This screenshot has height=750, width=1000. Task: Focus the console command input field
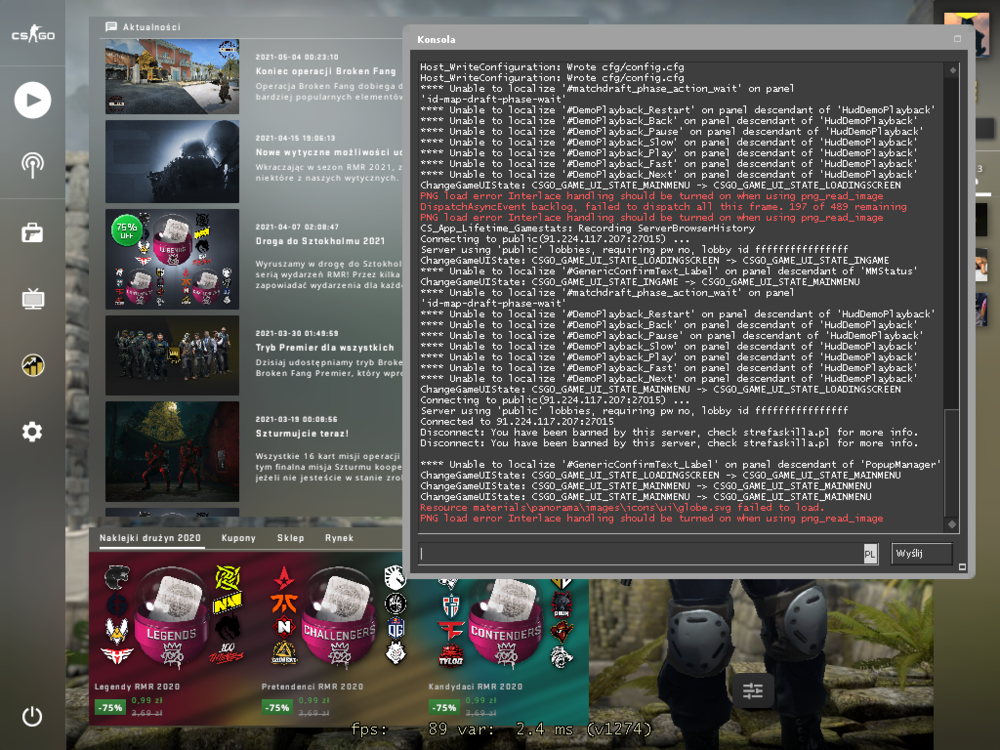point(640,554)
